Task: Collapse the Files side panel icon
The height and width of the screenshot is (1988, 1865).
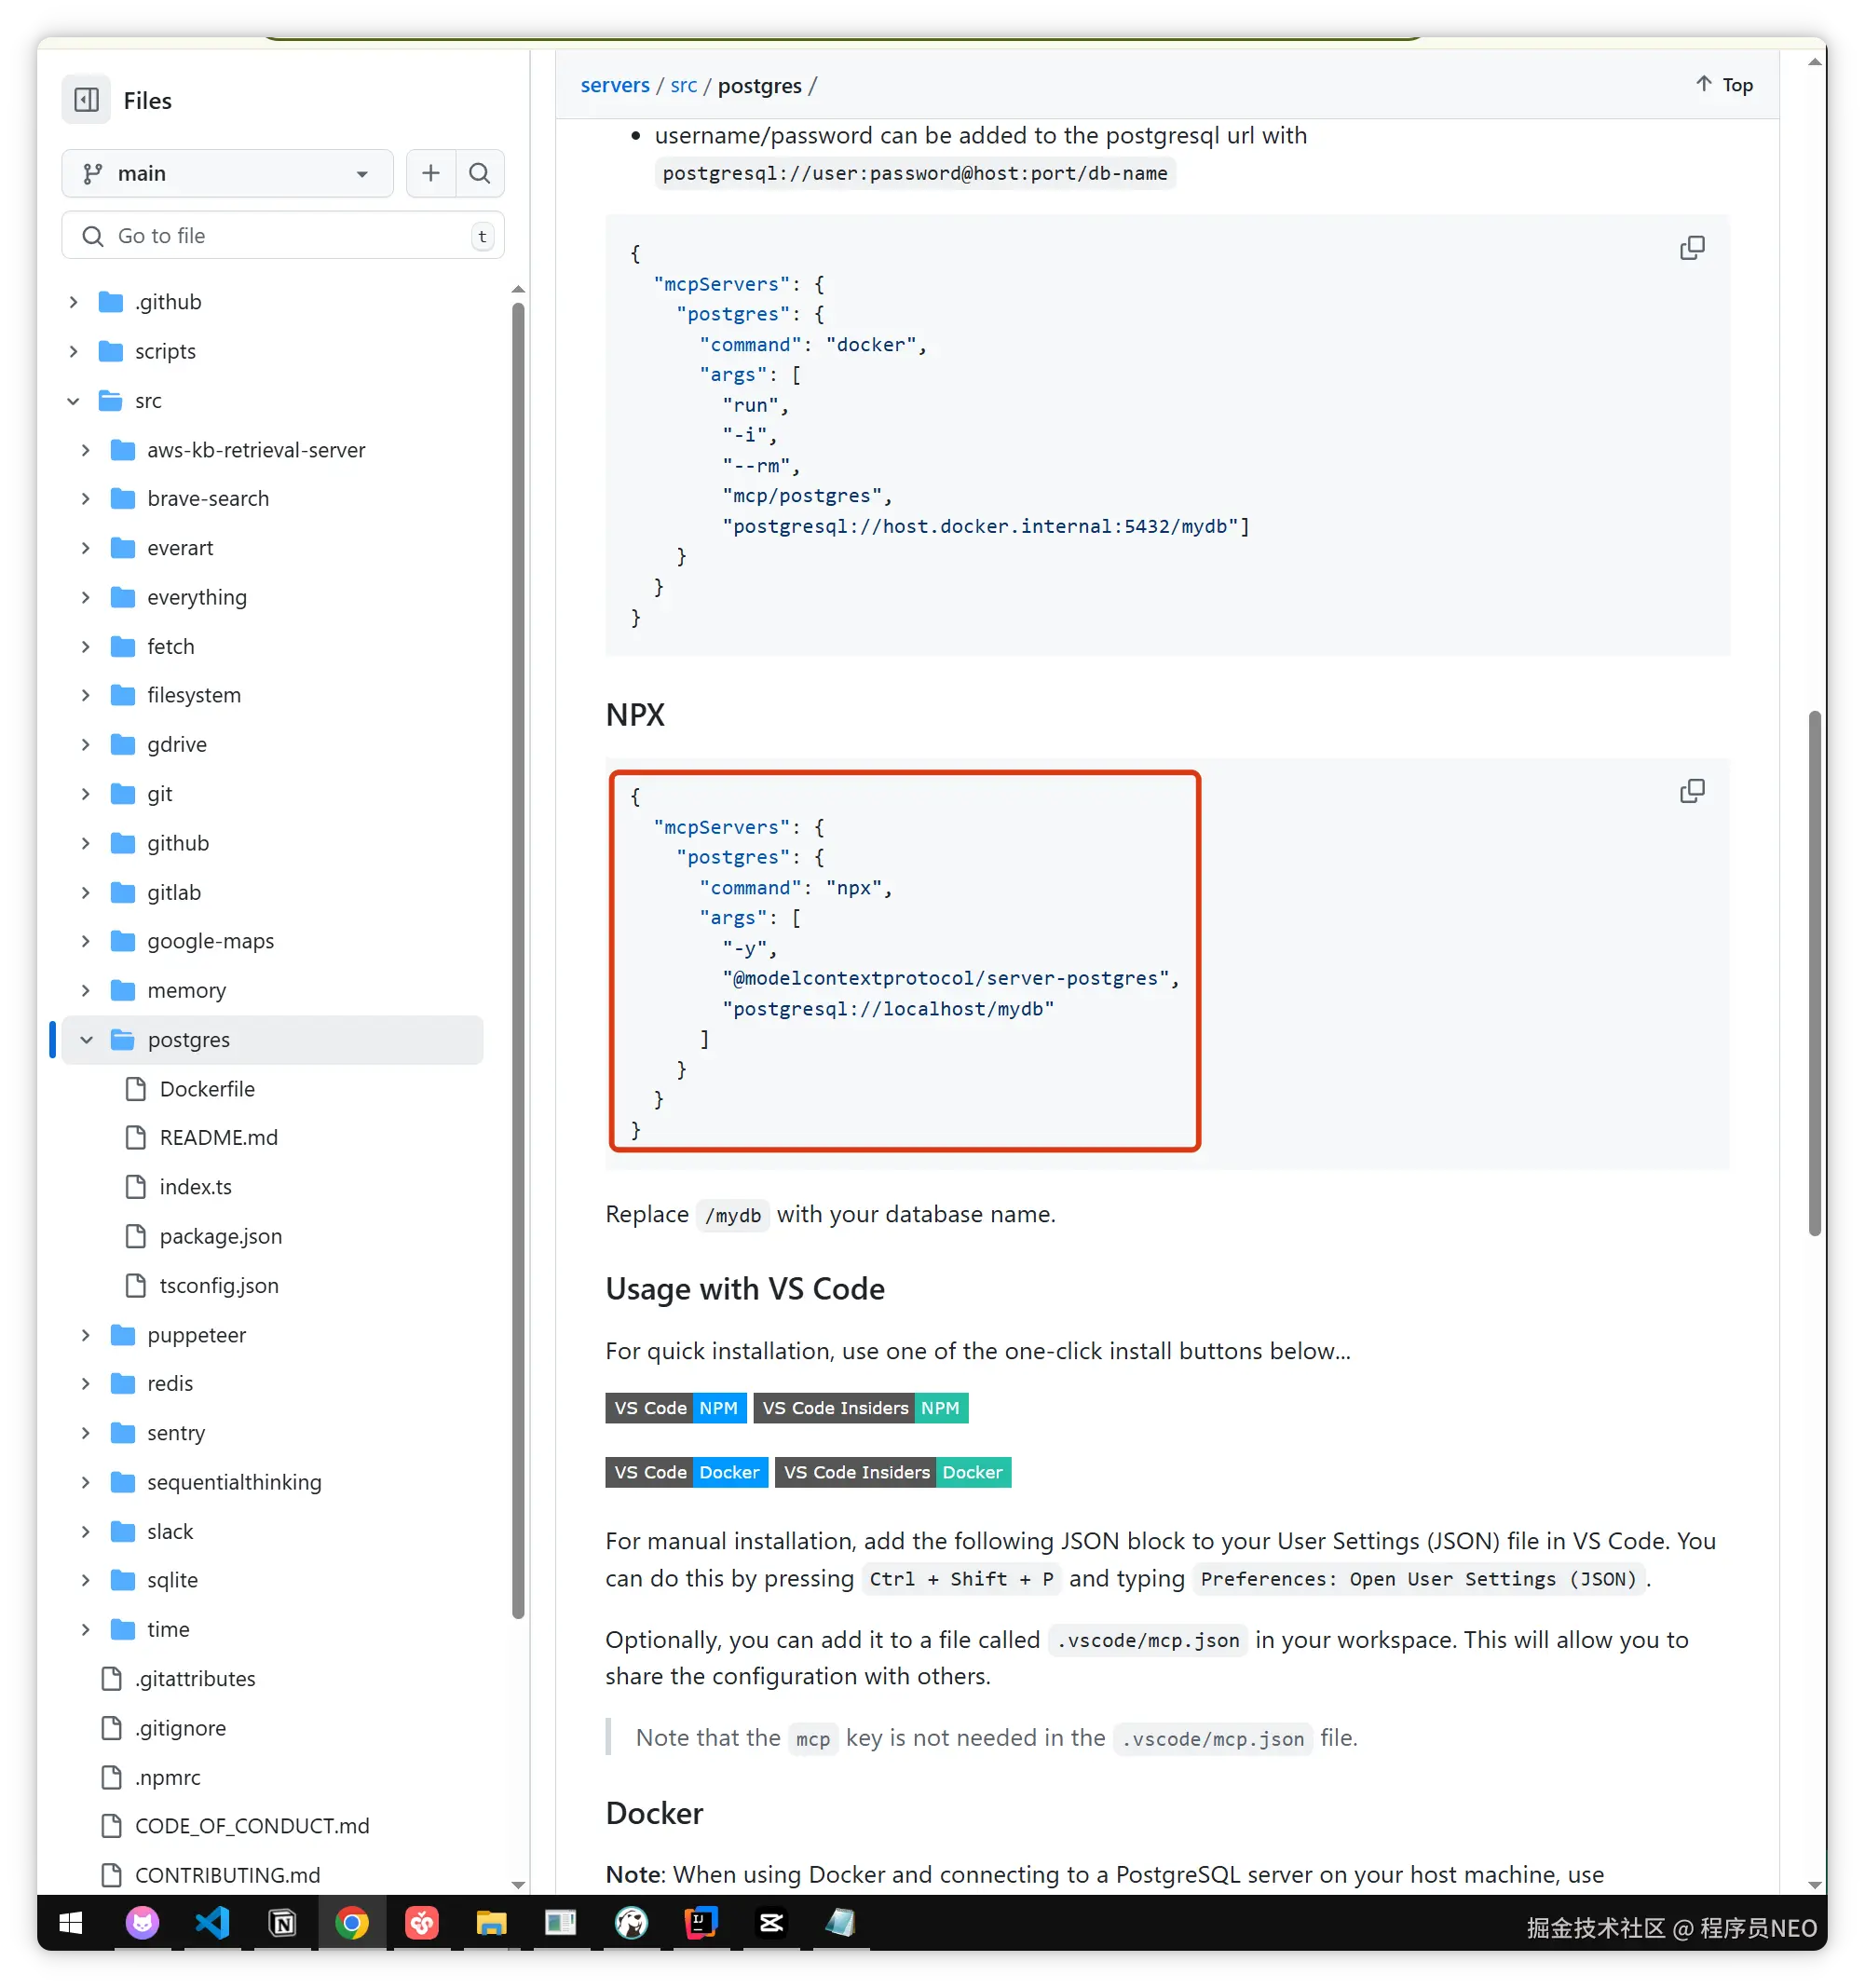Action: [x=86, y=100]
